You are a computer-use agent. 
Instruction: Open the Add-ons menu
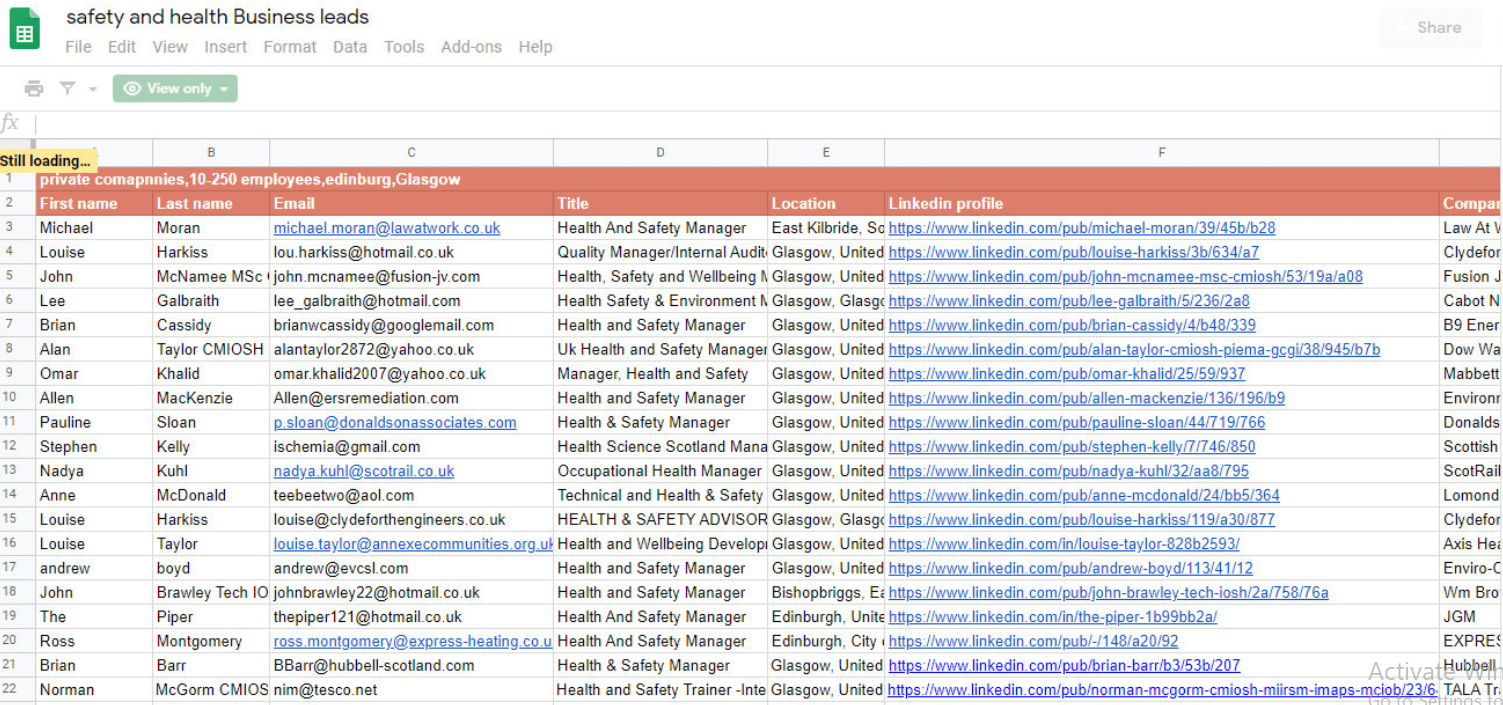pyautogui.click(x=471, y=47)
